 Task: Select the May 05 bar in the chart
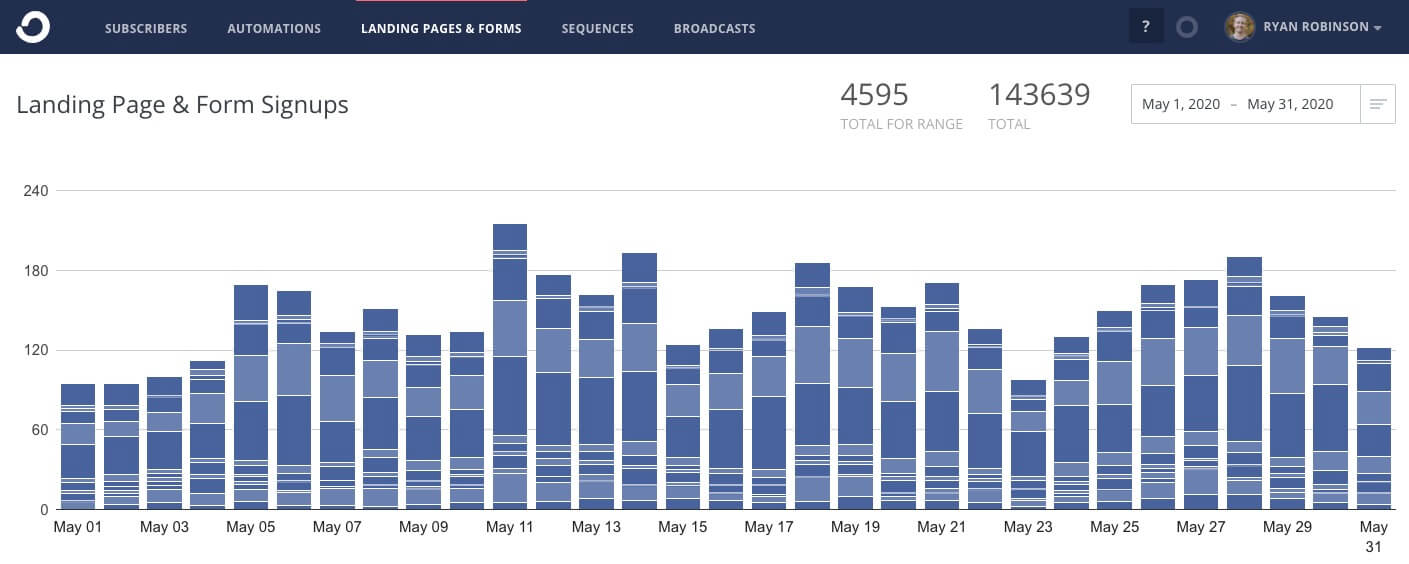point(251,397)
